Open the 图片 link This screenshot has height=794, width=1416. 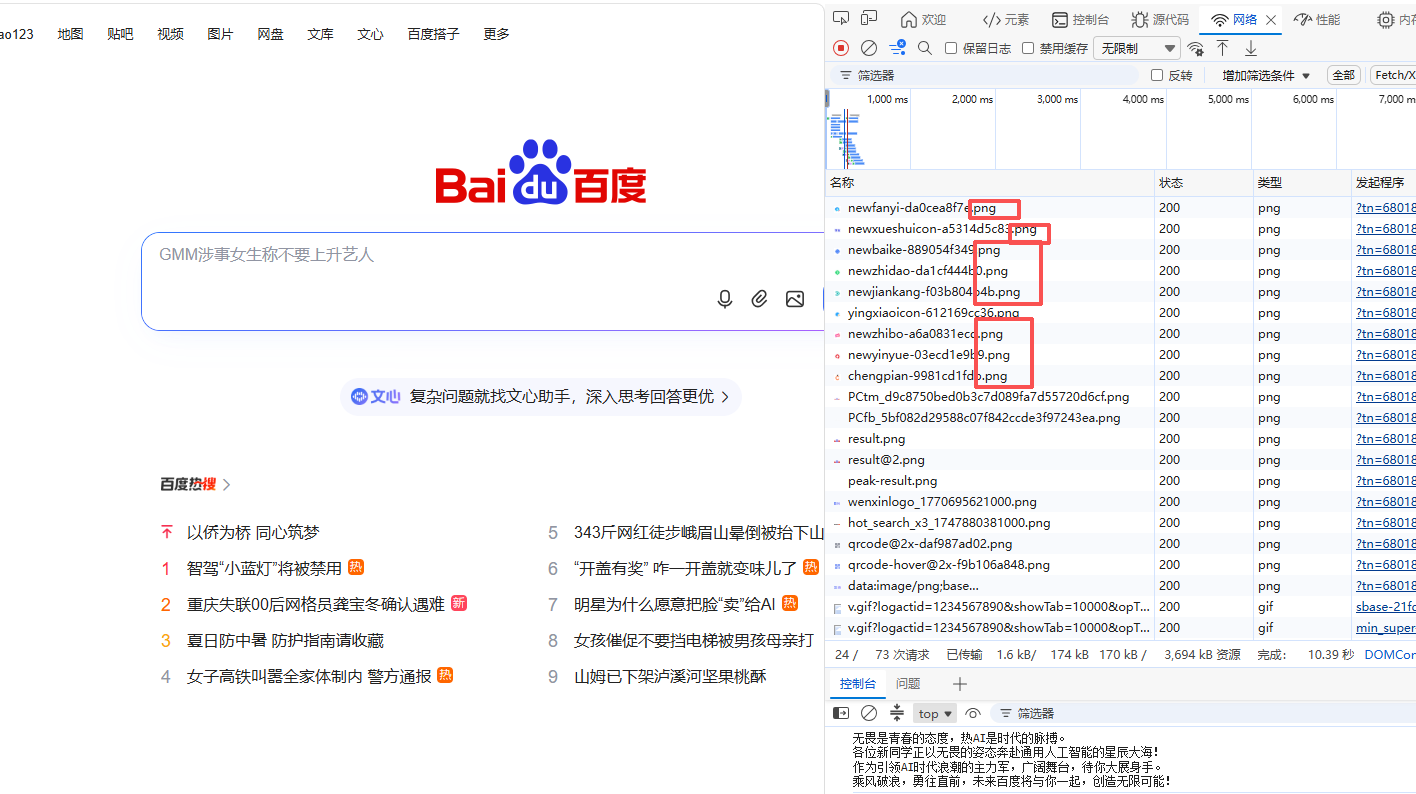pyautogui.click(x=220, y=34)
